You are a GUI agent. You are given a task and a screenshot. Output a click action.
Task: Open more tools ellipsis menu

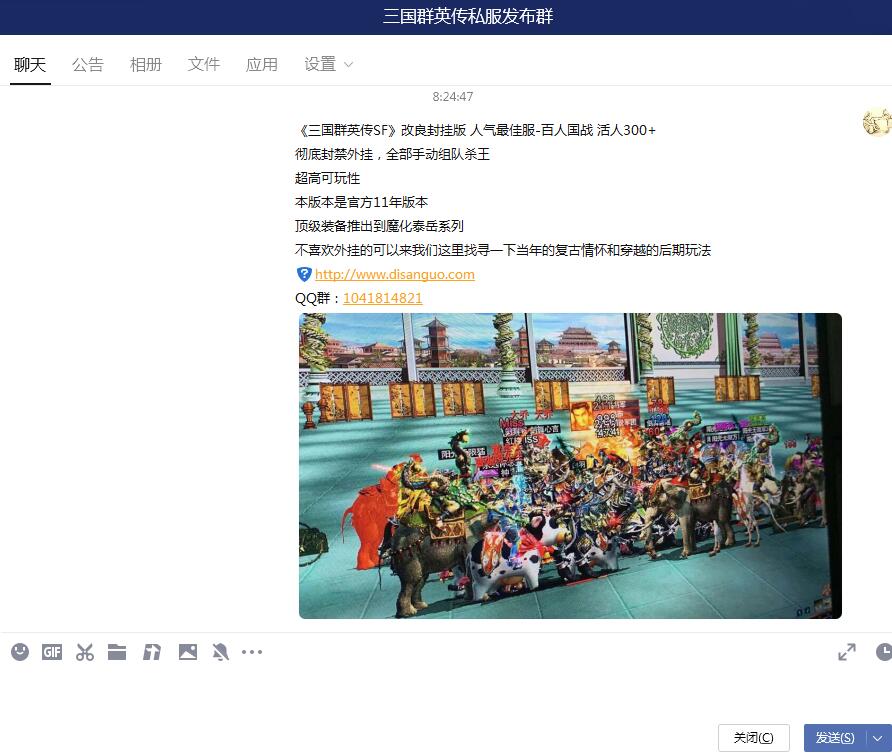point(252,652)
